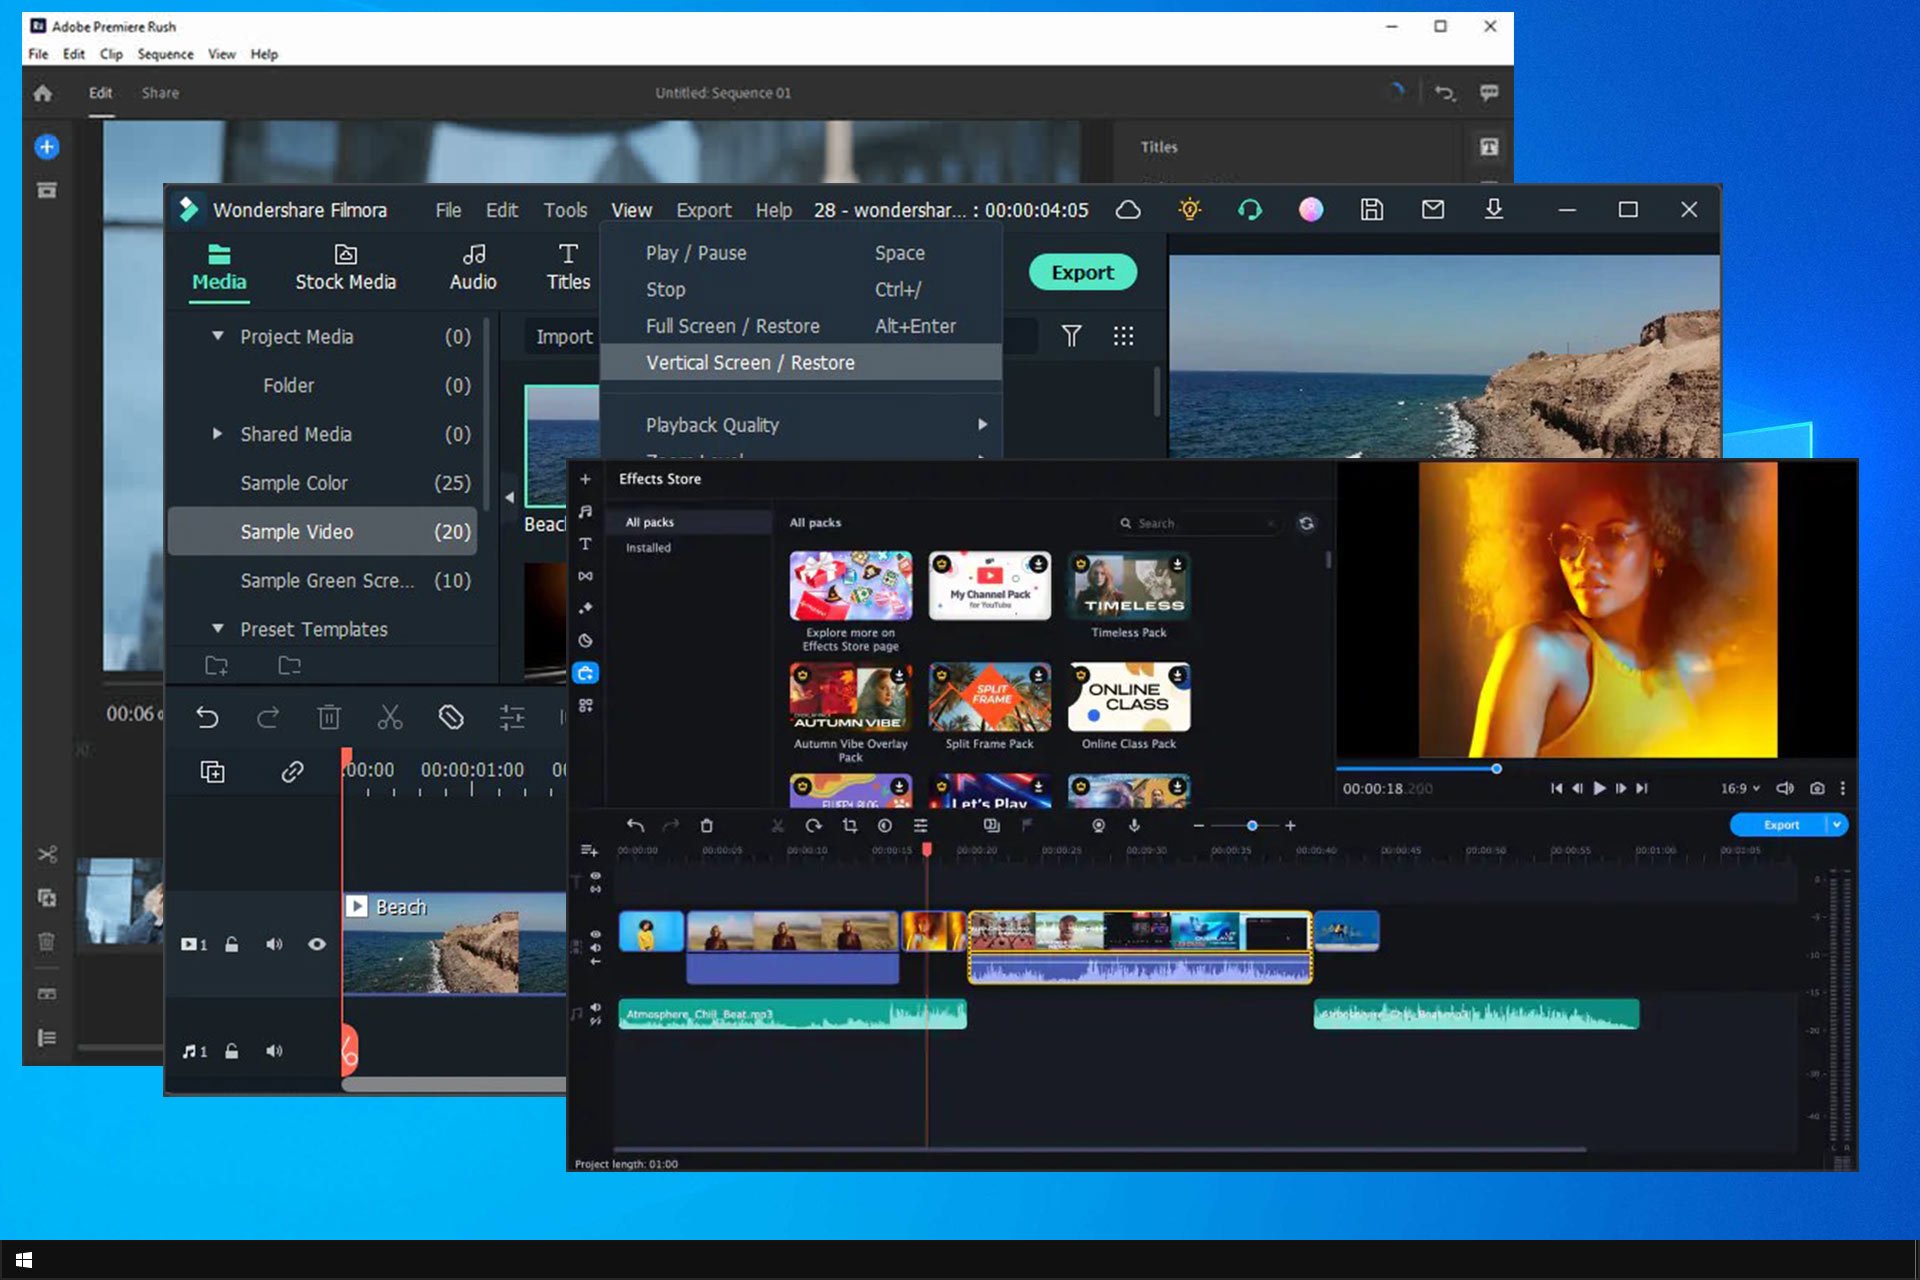Click Filmora timeline delete trash icon

(x=329, y=717)
